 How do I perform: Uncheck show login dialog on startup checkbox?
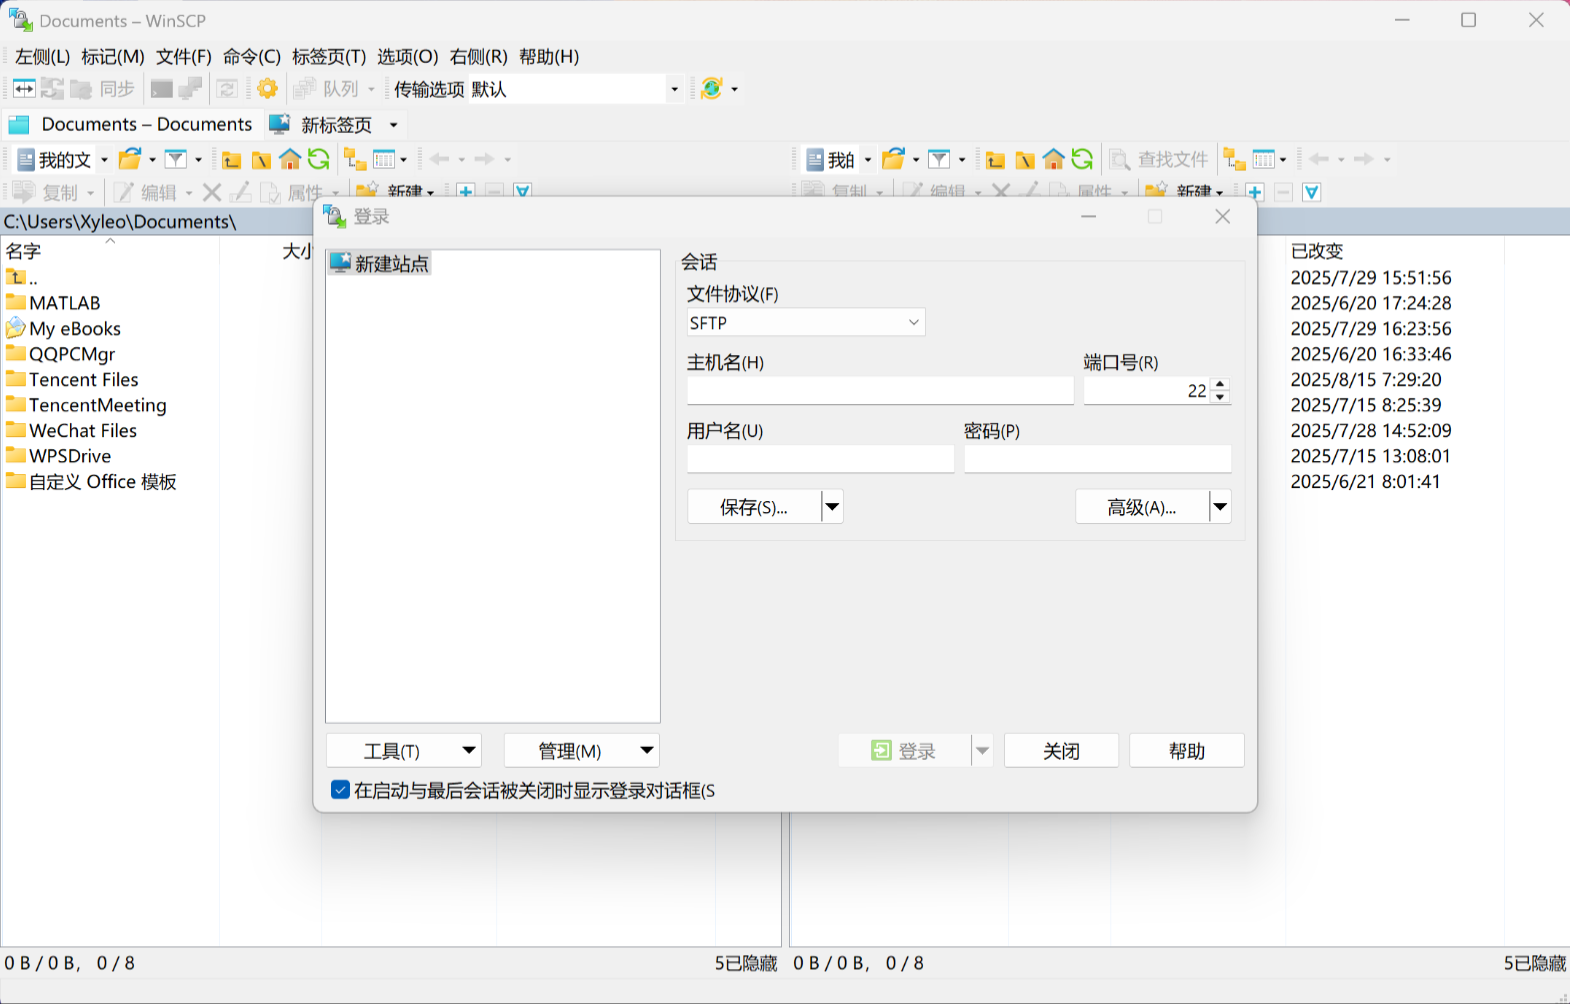(340, 790)
